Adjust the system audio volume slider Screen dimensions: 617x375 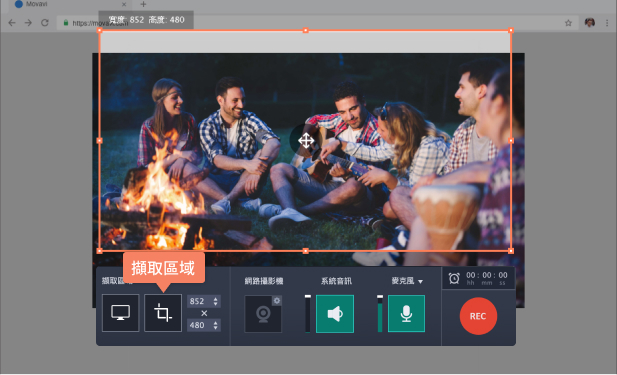pos(308,314)
